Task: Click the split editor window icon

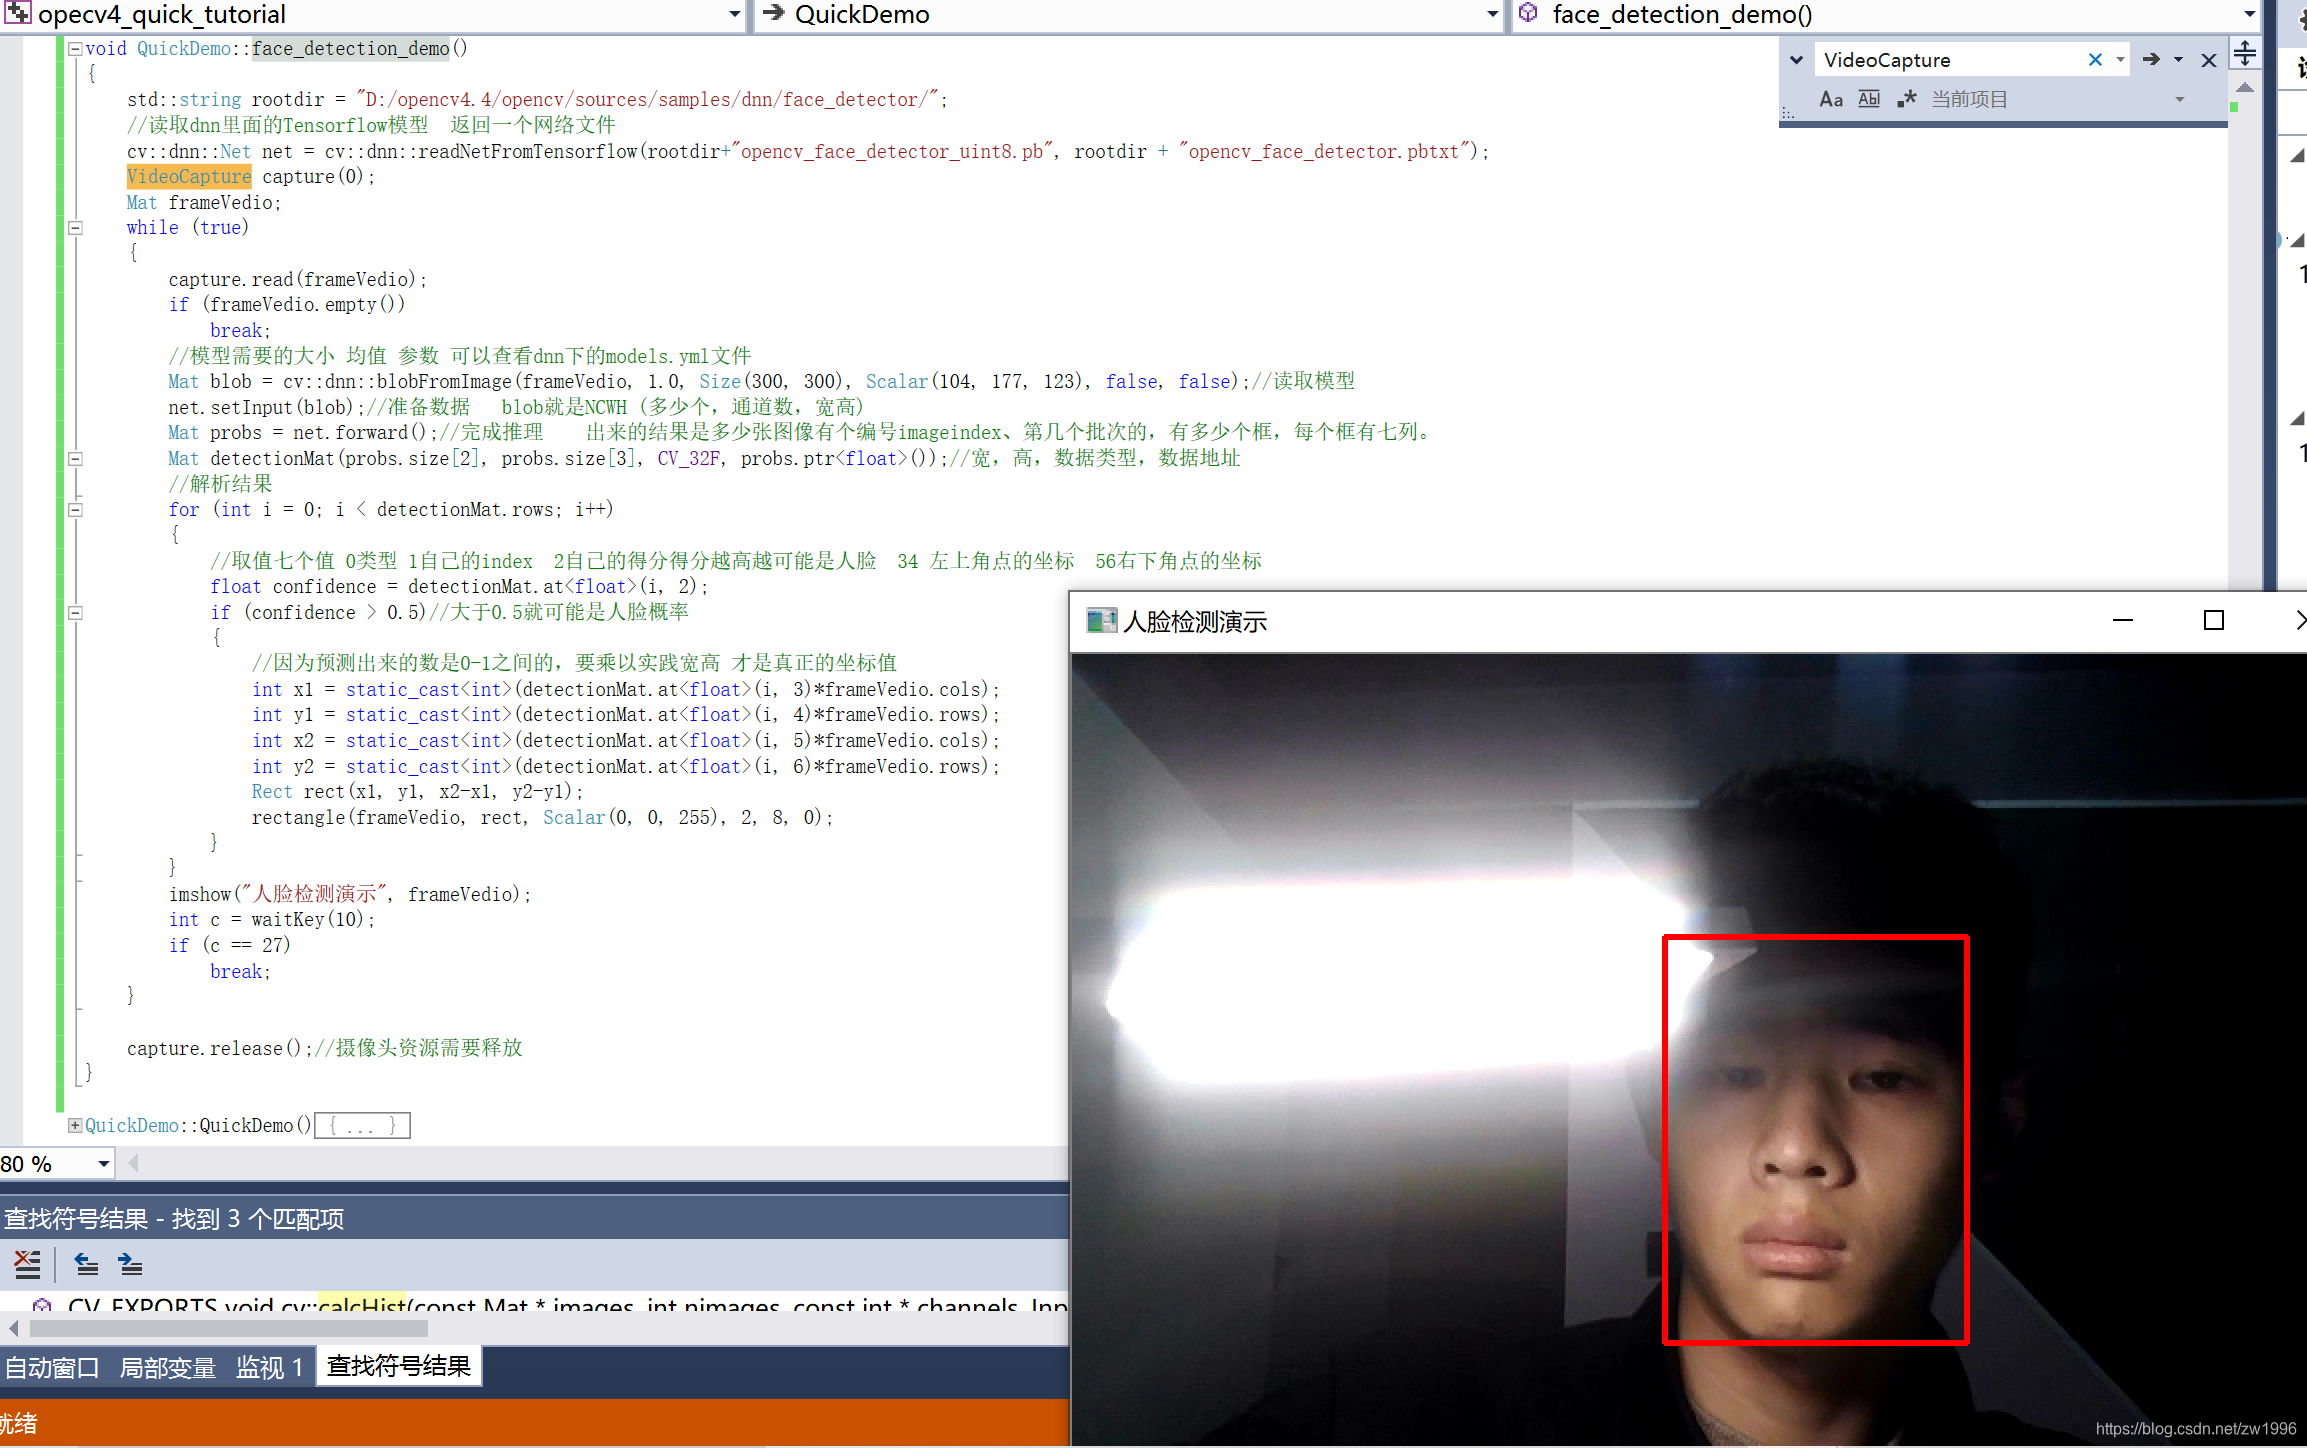Action: [x=2245, y=53]
